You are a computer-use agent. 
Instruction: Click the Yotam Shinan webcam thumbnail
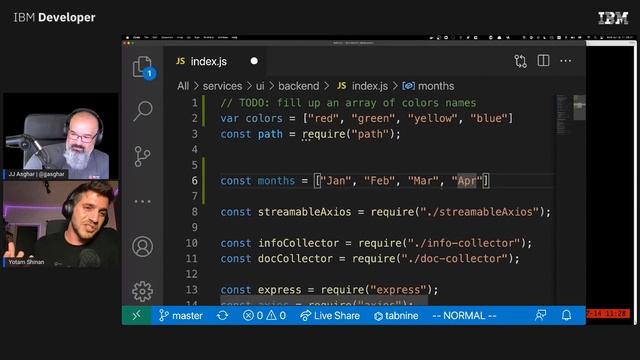(x=60, y=224)
